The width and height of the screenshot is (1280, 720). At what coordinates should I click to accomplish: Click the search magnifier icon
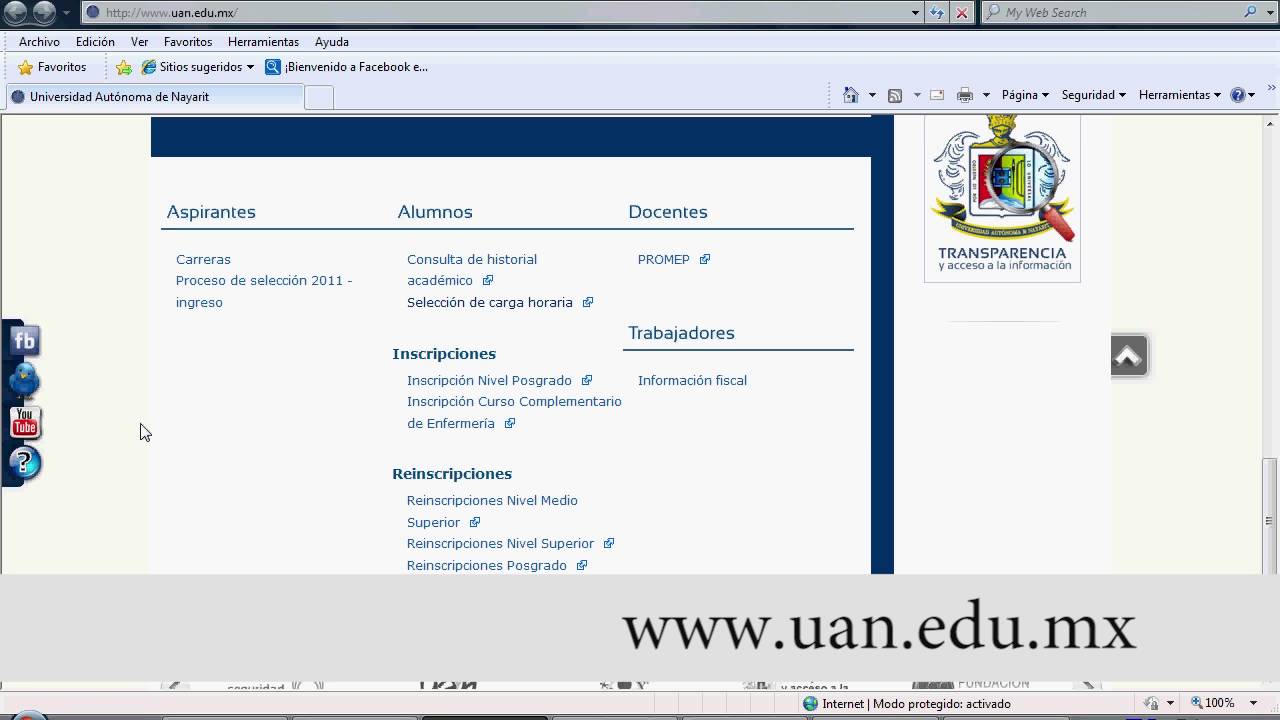[x=1250, y=12]
